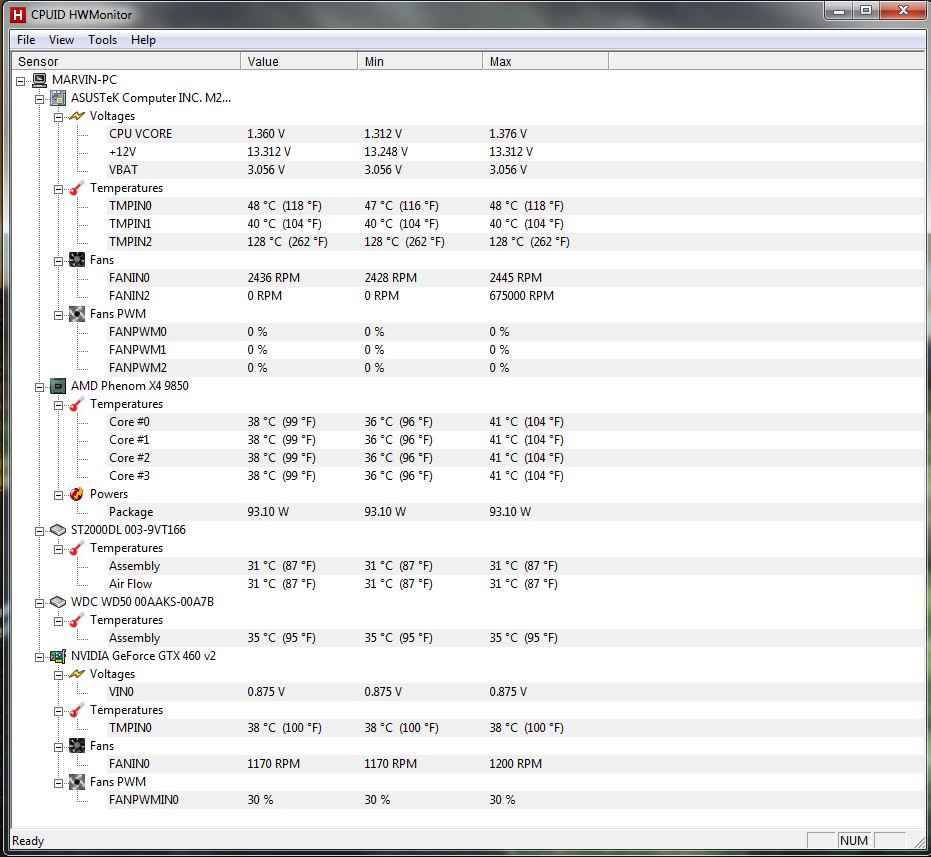Click the WDC WD50 hard drive icon
The width and height of the screenshot is (931, 857).
tap(58, 602)
